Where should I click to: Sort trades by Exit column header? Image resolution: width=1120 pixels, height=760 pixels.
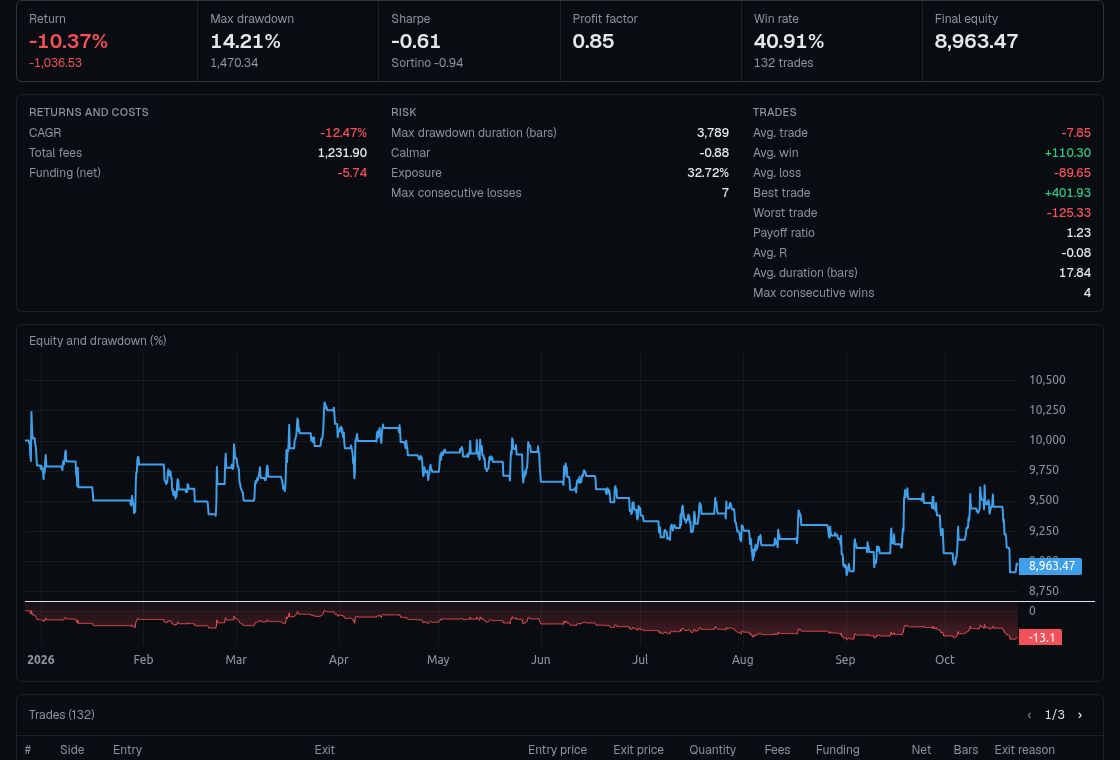tap(324, 749)
